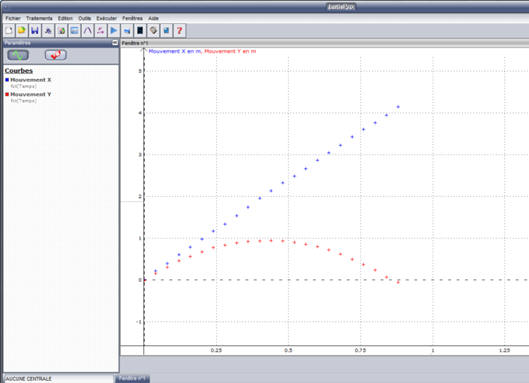The height and width of the screenshot is (383, 529).
Task: Open the Fichier menu
Action: pyautogui.click(x=13, y=18)
